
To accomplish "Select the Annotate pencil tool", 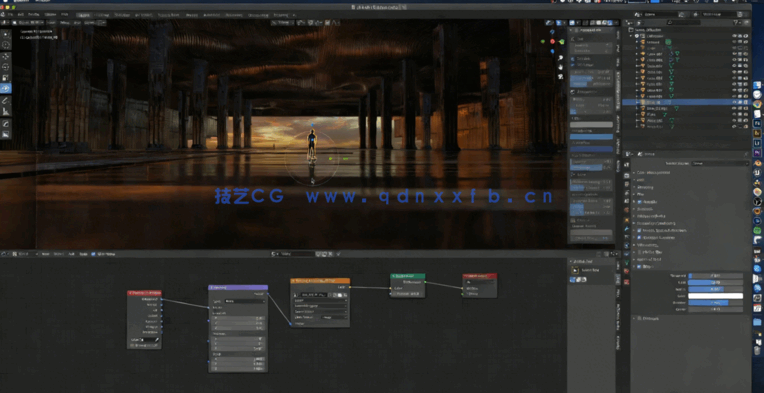I will 6,101.
